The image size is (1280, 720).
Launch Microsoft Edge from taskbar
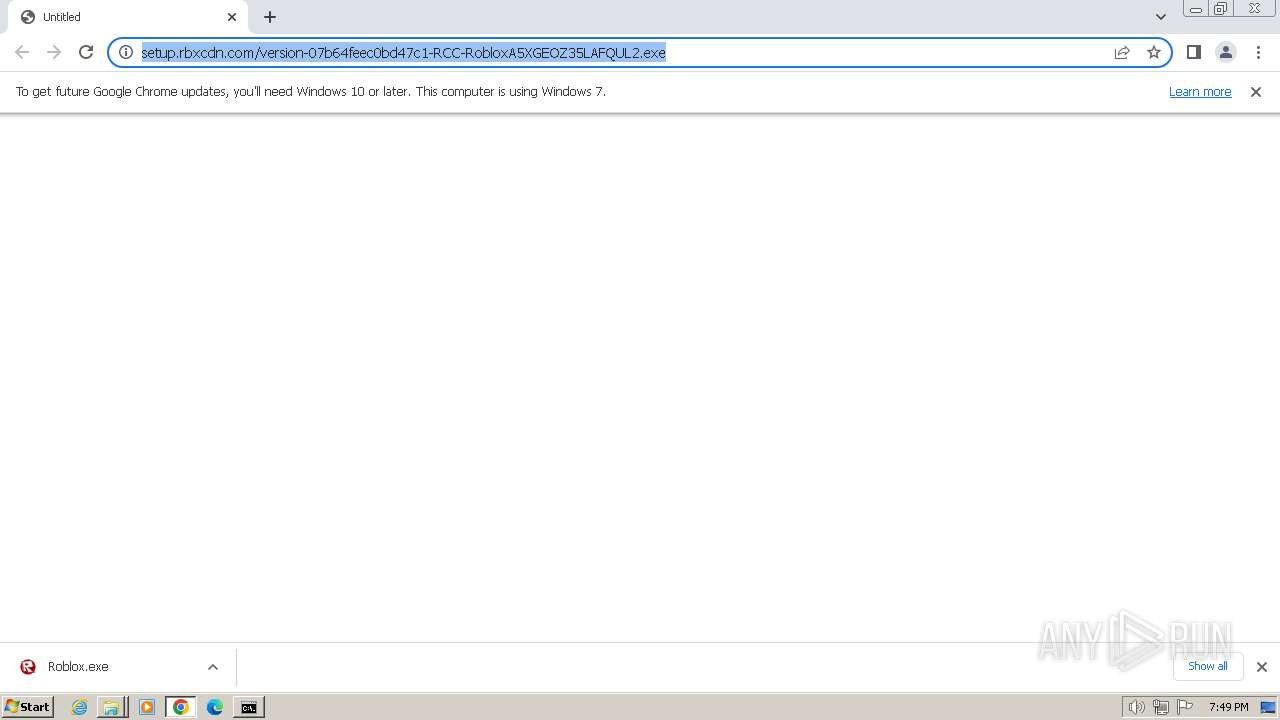(x=215, y=707)
